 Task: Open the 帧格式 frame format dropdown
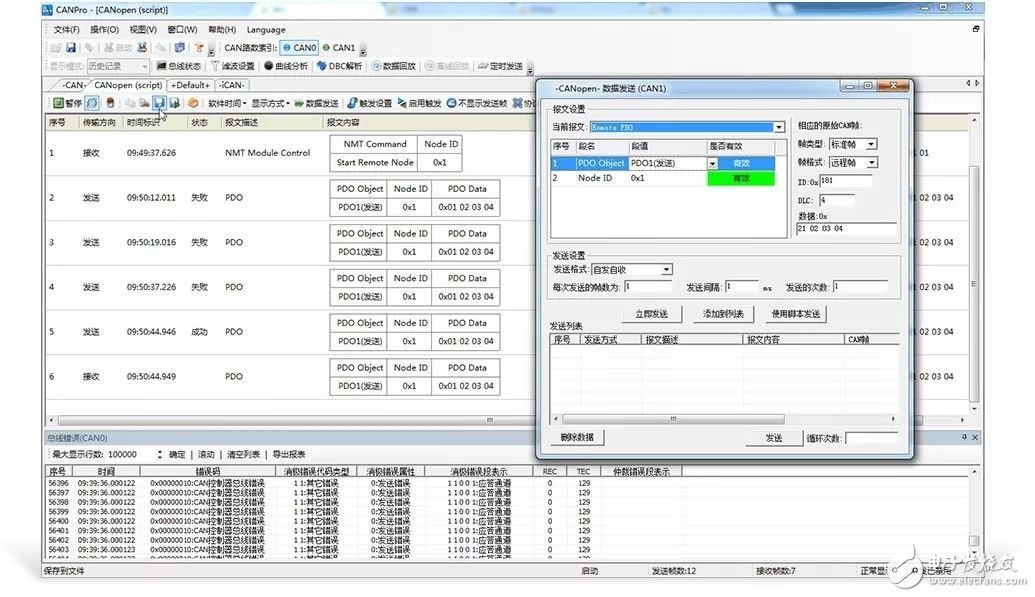(871, 162)
